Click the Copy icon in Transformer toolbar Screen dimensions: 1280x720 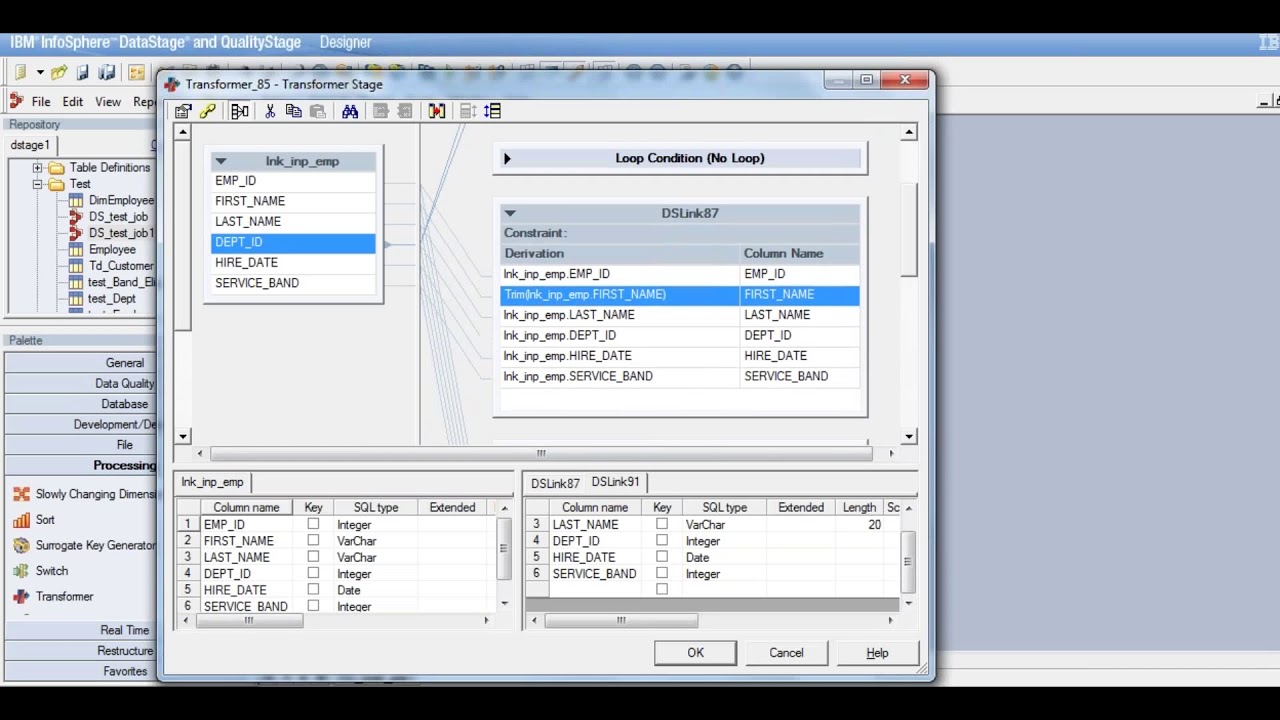coord(294,111)
